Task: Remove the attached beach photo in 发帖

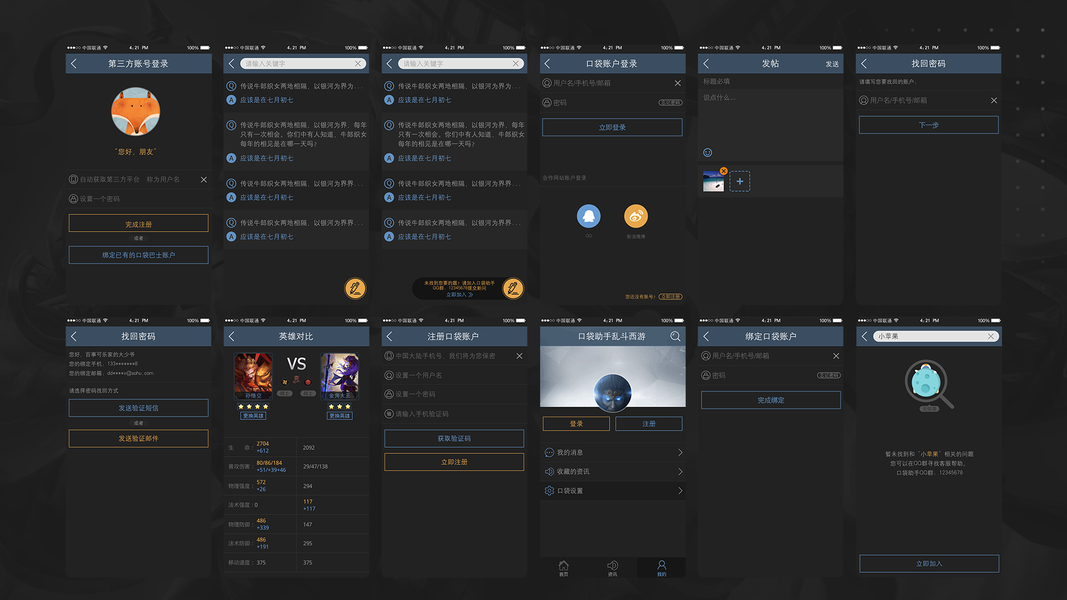Action: pyautogui.click(x=723, y=171)
